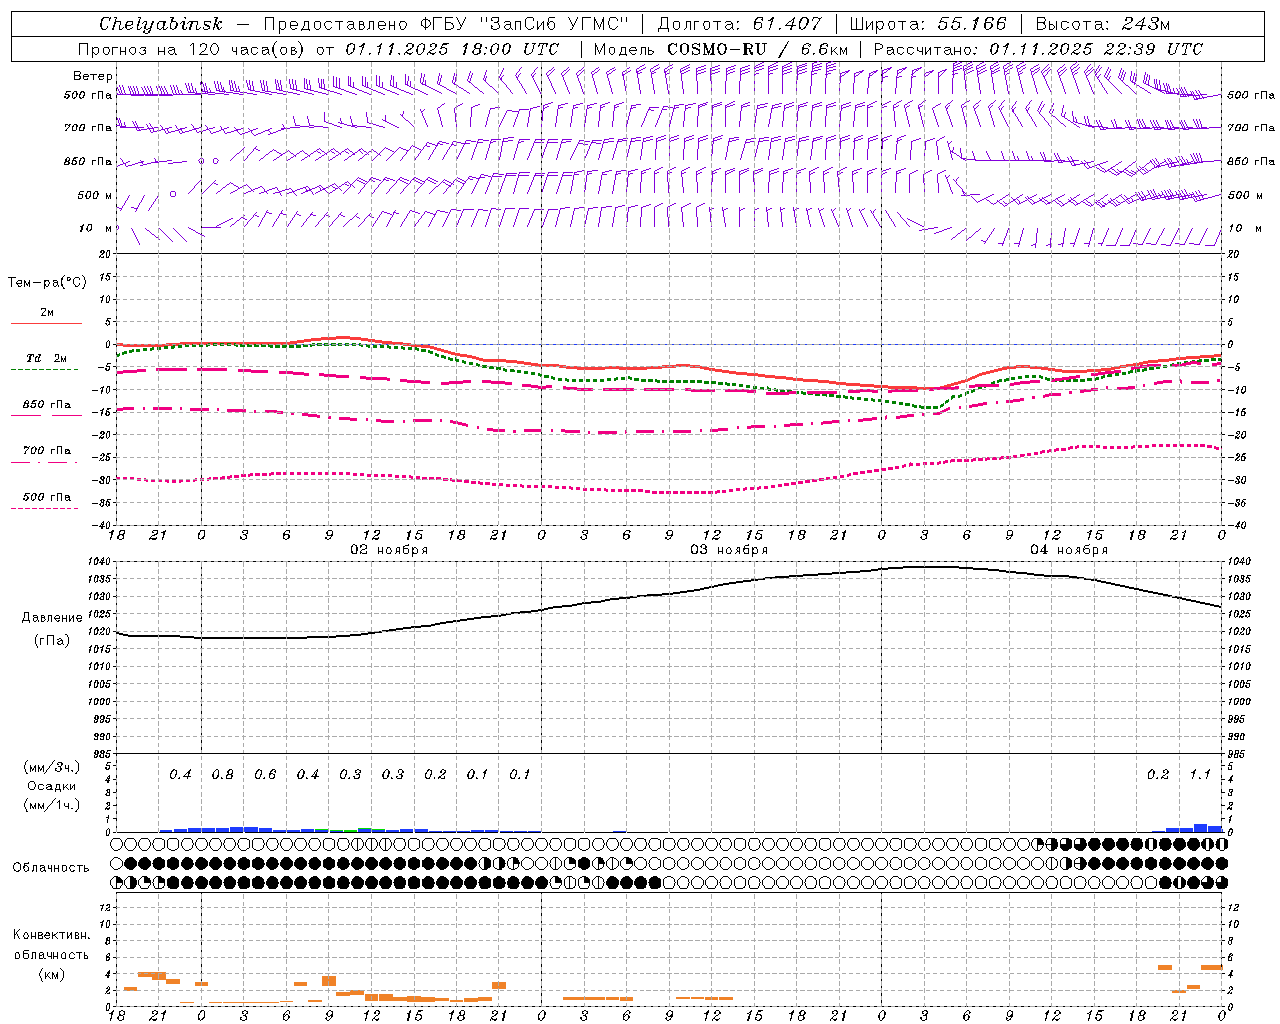Select the "Тем-ра(°C)" temperature panel label
This screenshot has width=1280, height=1024.
pyautogui.click(x=47, y=283)
